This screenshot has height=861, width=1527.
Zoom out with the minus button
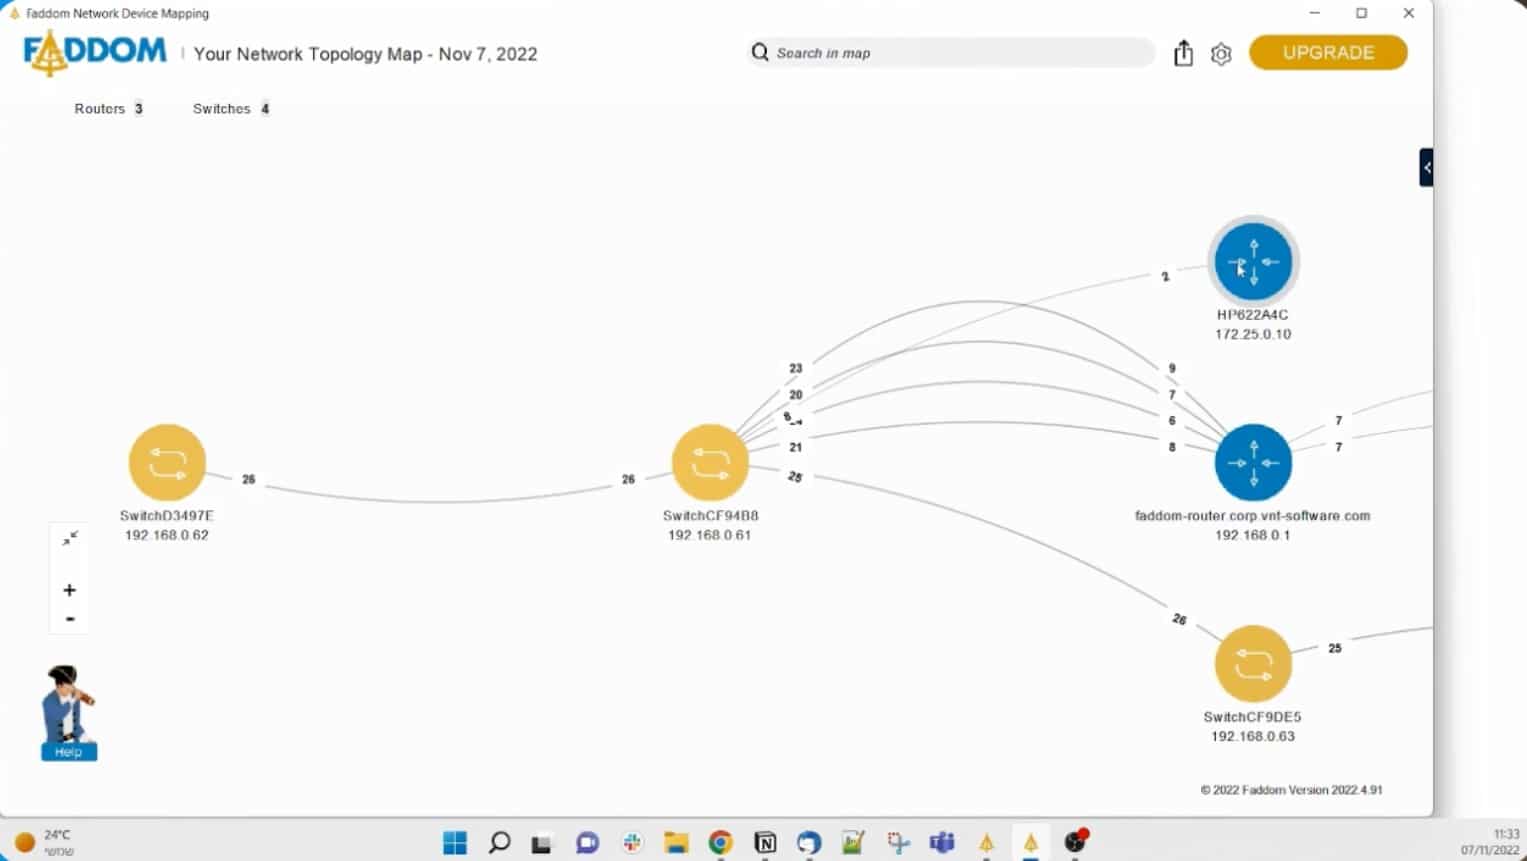[x=70, y=619]
